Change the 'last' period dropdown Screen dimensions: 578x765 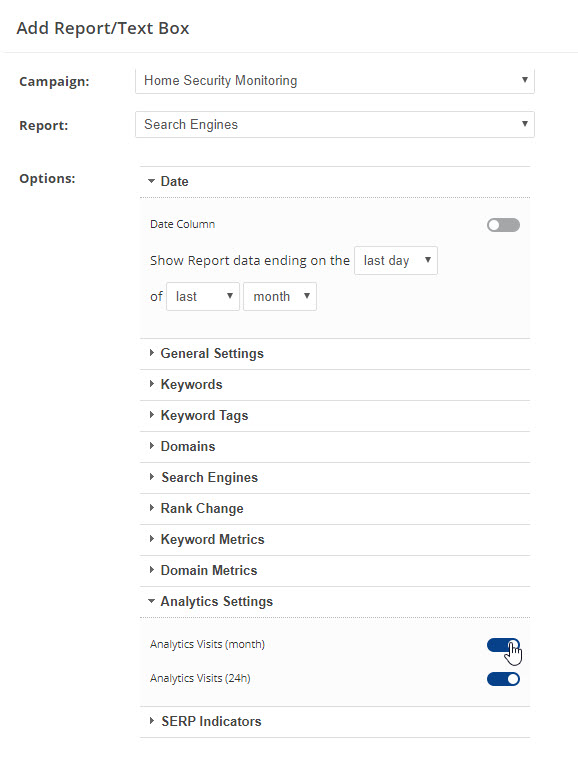coord(203,296)
